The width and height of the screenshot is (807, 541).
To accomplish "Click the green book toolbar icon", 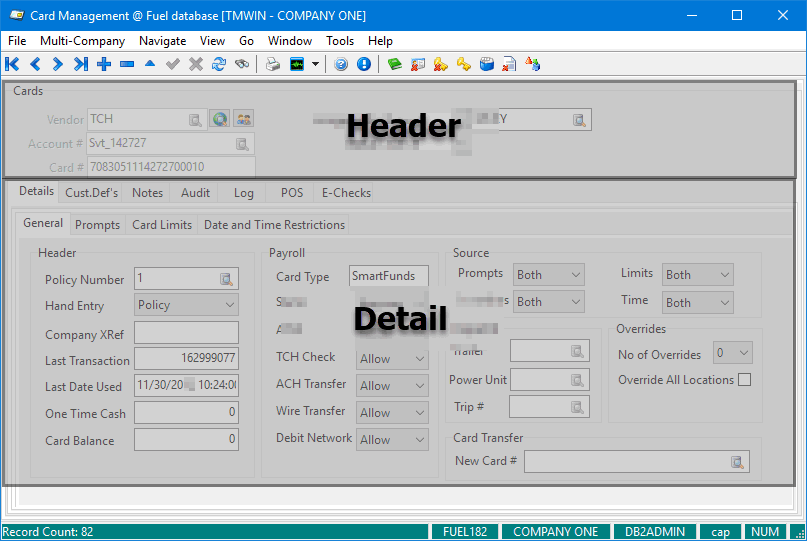I will (395, 64).
